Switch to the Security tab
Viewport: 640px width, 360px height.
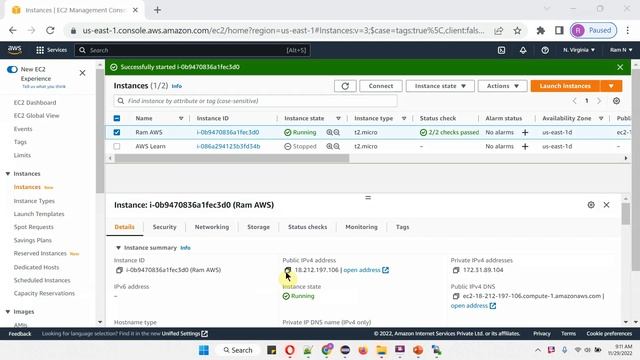[164, 227]
